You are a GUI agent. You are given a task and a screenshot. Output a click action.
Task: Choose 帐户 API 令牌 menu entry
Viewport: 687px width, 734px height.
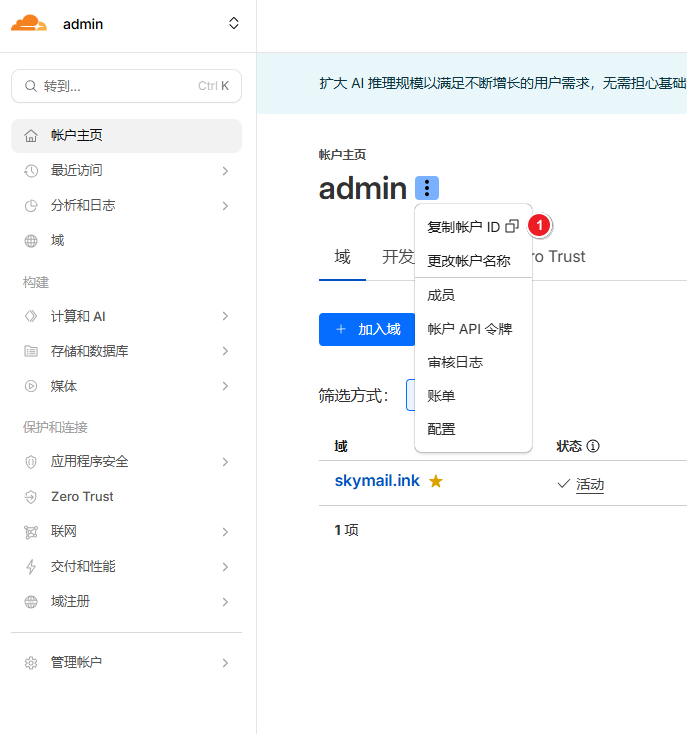469,329
